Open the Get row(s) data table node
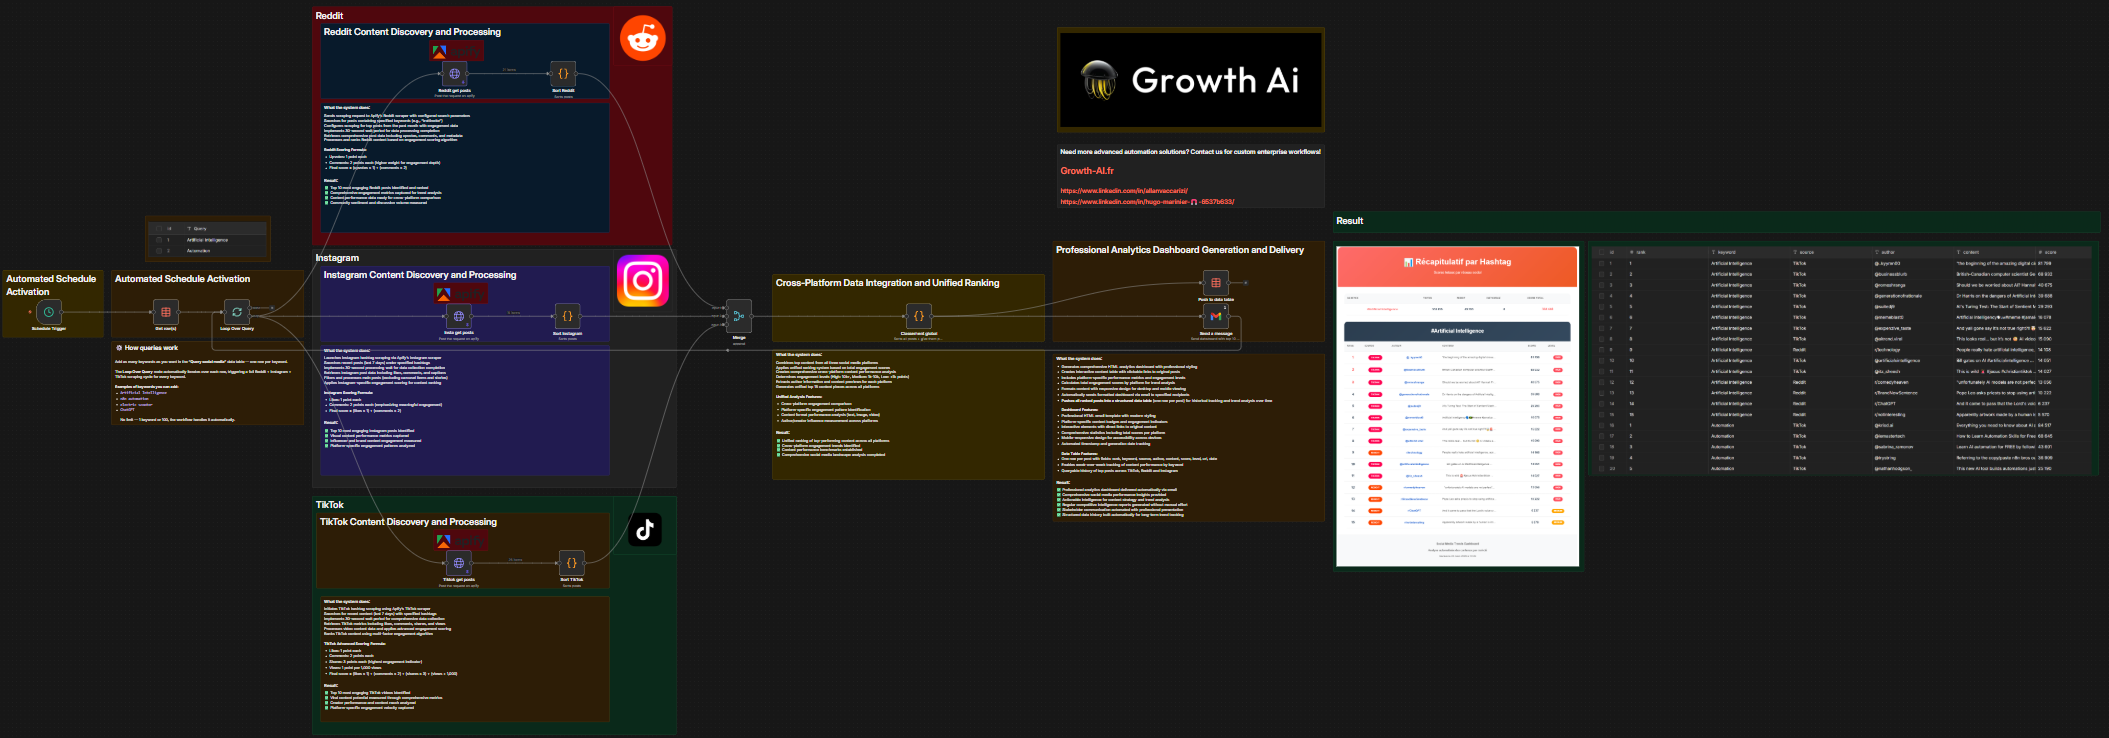2109x738 pixels. point(166,312)
